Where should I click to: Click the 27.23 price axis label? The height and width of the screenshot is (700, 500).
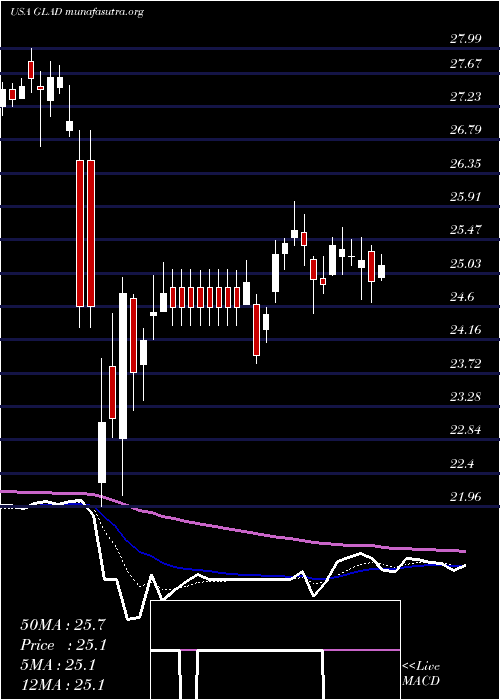click(465, 97)
